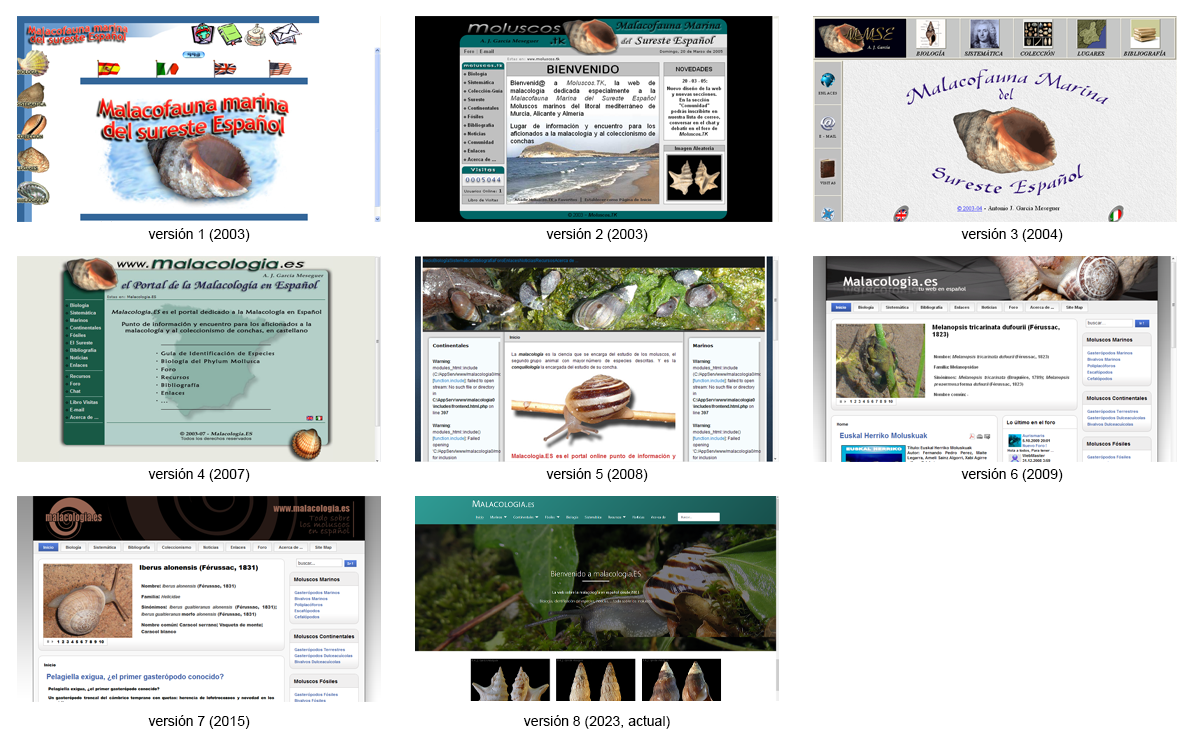Click the Pelagiella exigua article link in versión 7
Image resolution: width=1194 pixels, height=735 pixels.
click(135, 676)
